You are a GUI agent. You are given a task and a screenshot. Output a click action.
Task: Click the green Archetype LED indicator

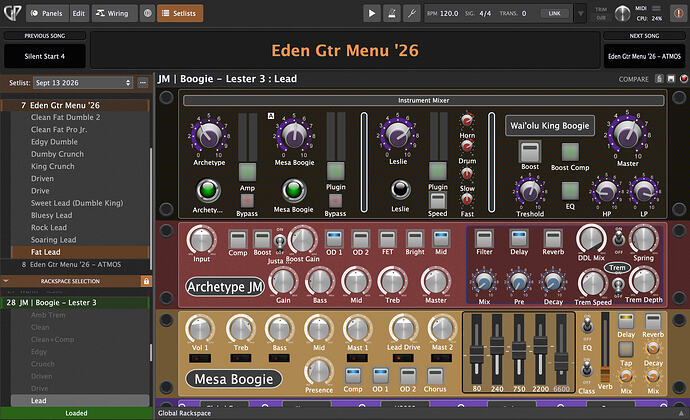(208, 190)
